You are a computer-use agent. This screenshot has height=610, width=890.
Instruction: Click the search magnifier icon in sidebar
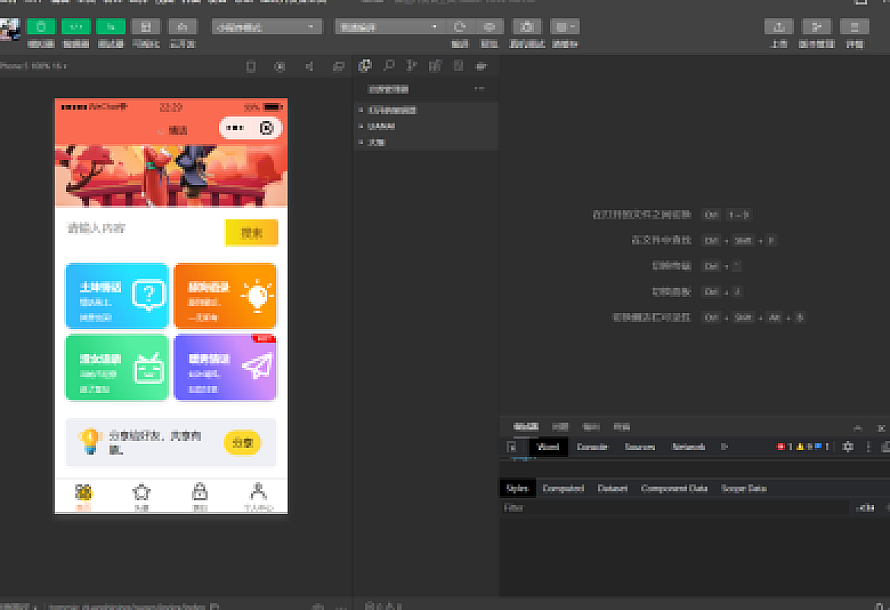(388, 66)
